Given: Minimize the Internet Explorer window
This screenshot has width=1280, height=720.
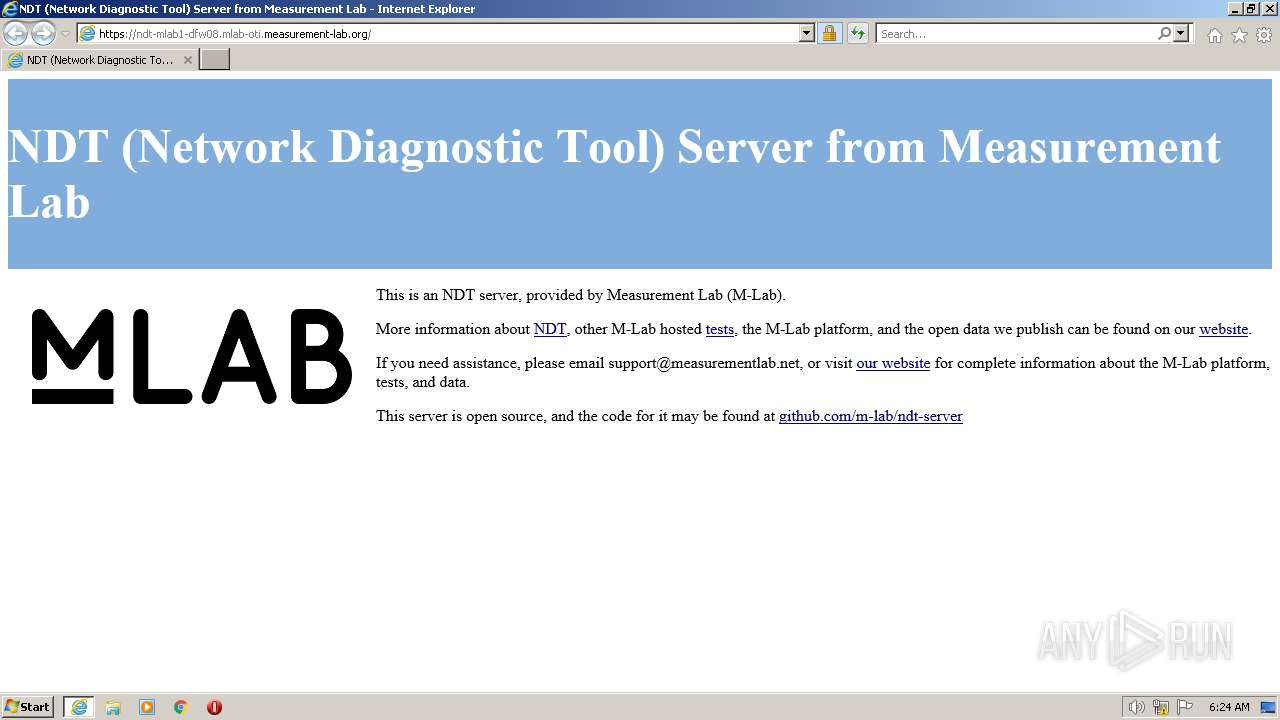Looking at the screenshot, I should tap(1236, 8).
